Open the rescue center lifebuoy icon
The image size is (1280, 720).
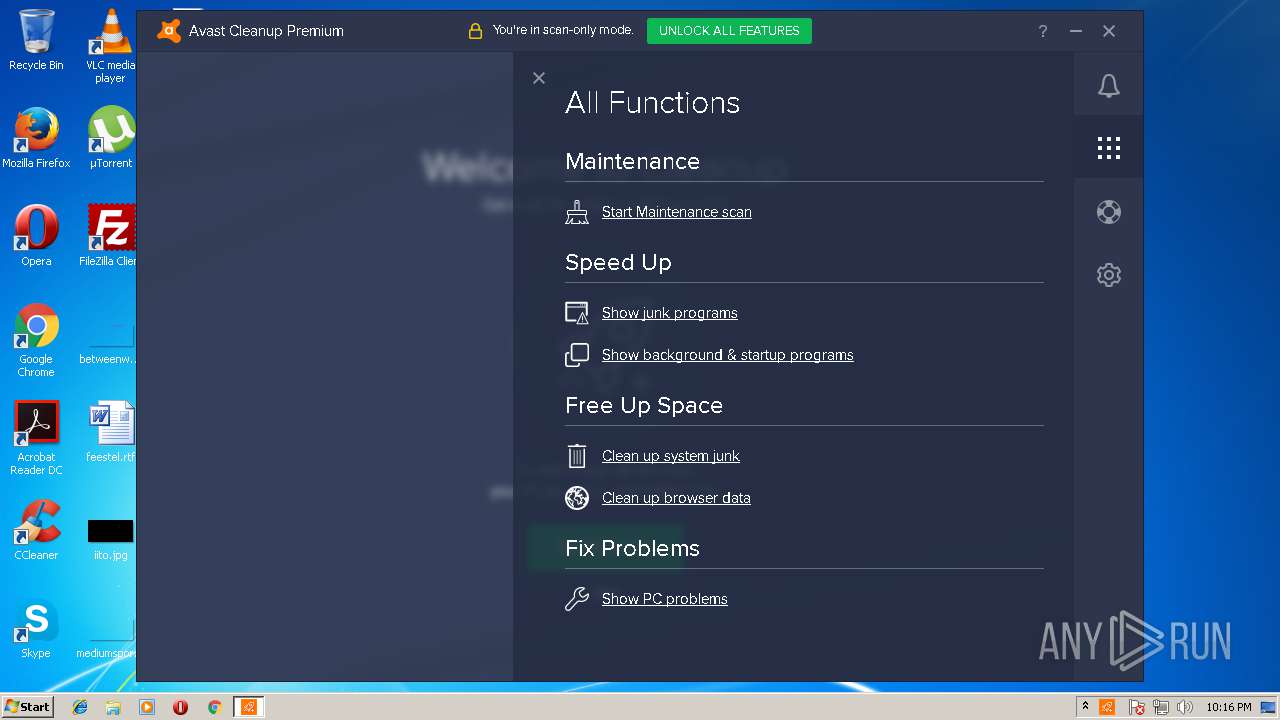point(1108,212)
